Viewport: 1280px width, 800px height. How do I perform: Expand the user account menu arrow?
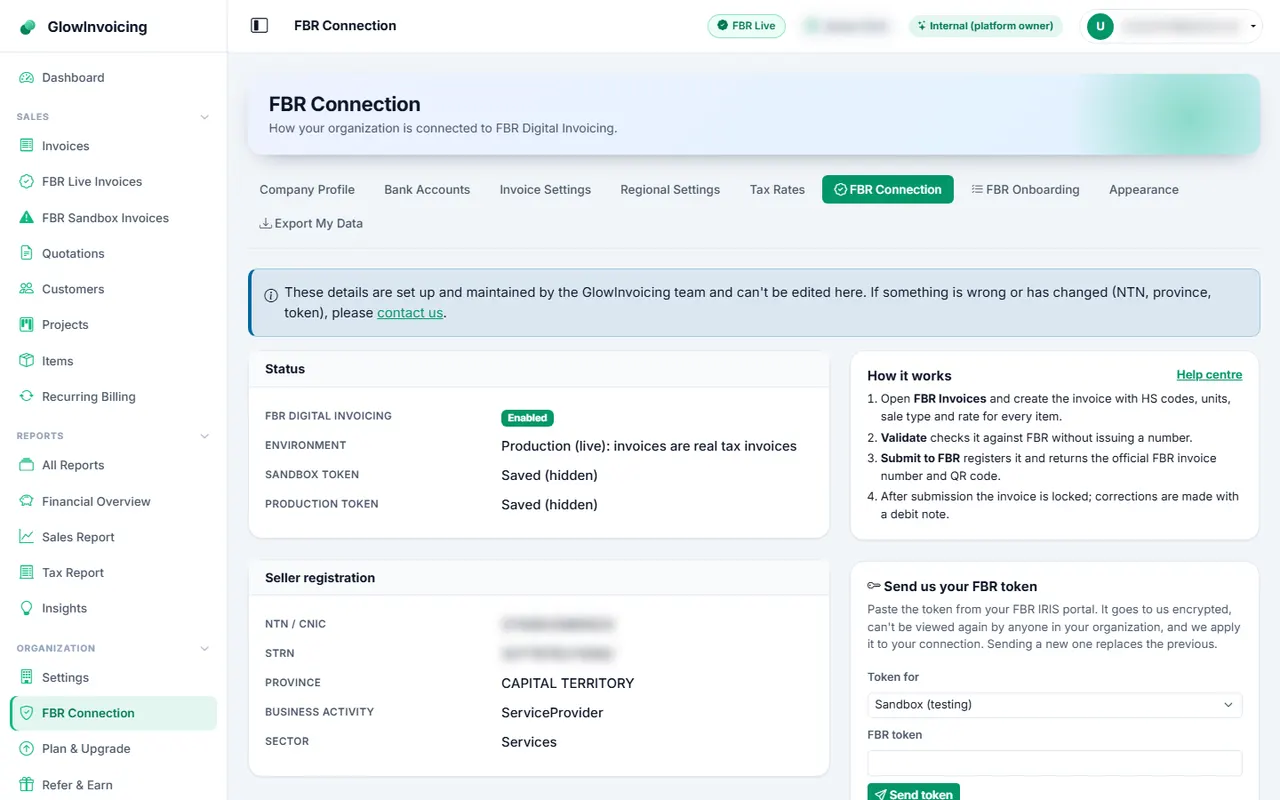[1253, 27]
